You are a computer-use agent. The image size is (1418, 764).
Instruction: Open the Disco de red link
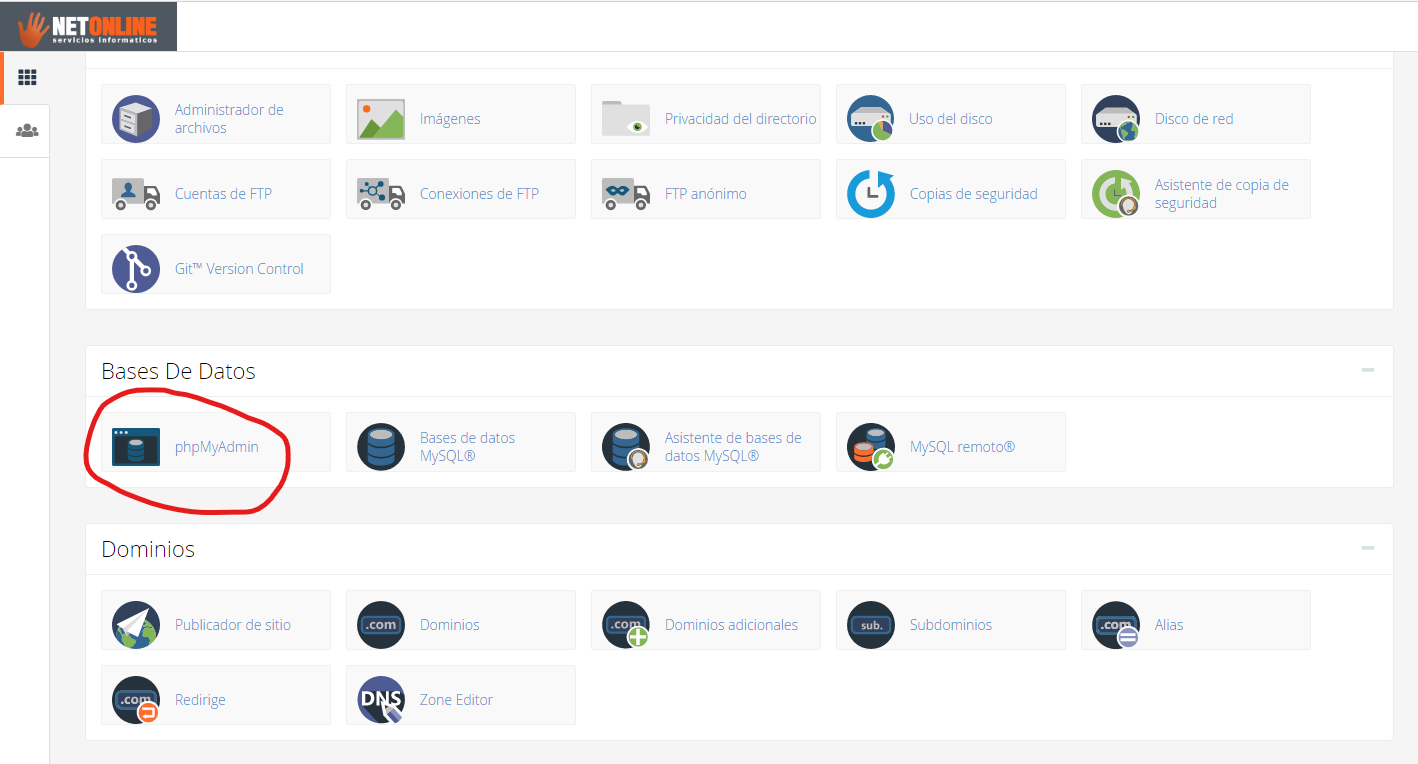click(1194, 119)
